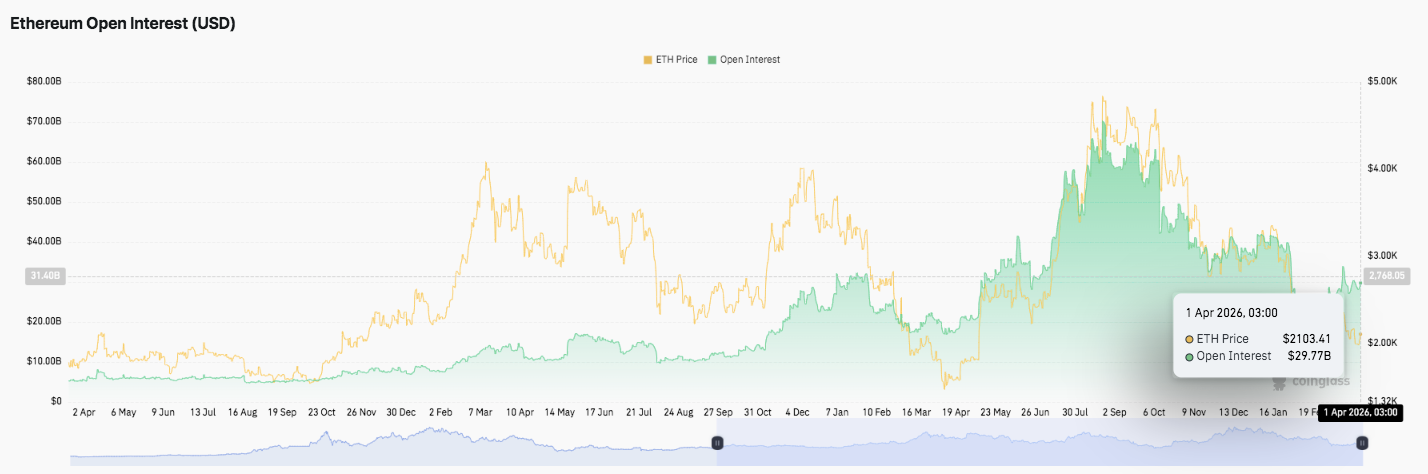
Task: Click the Ethereum Open Interest (USD) title
Action: (123, 23)
